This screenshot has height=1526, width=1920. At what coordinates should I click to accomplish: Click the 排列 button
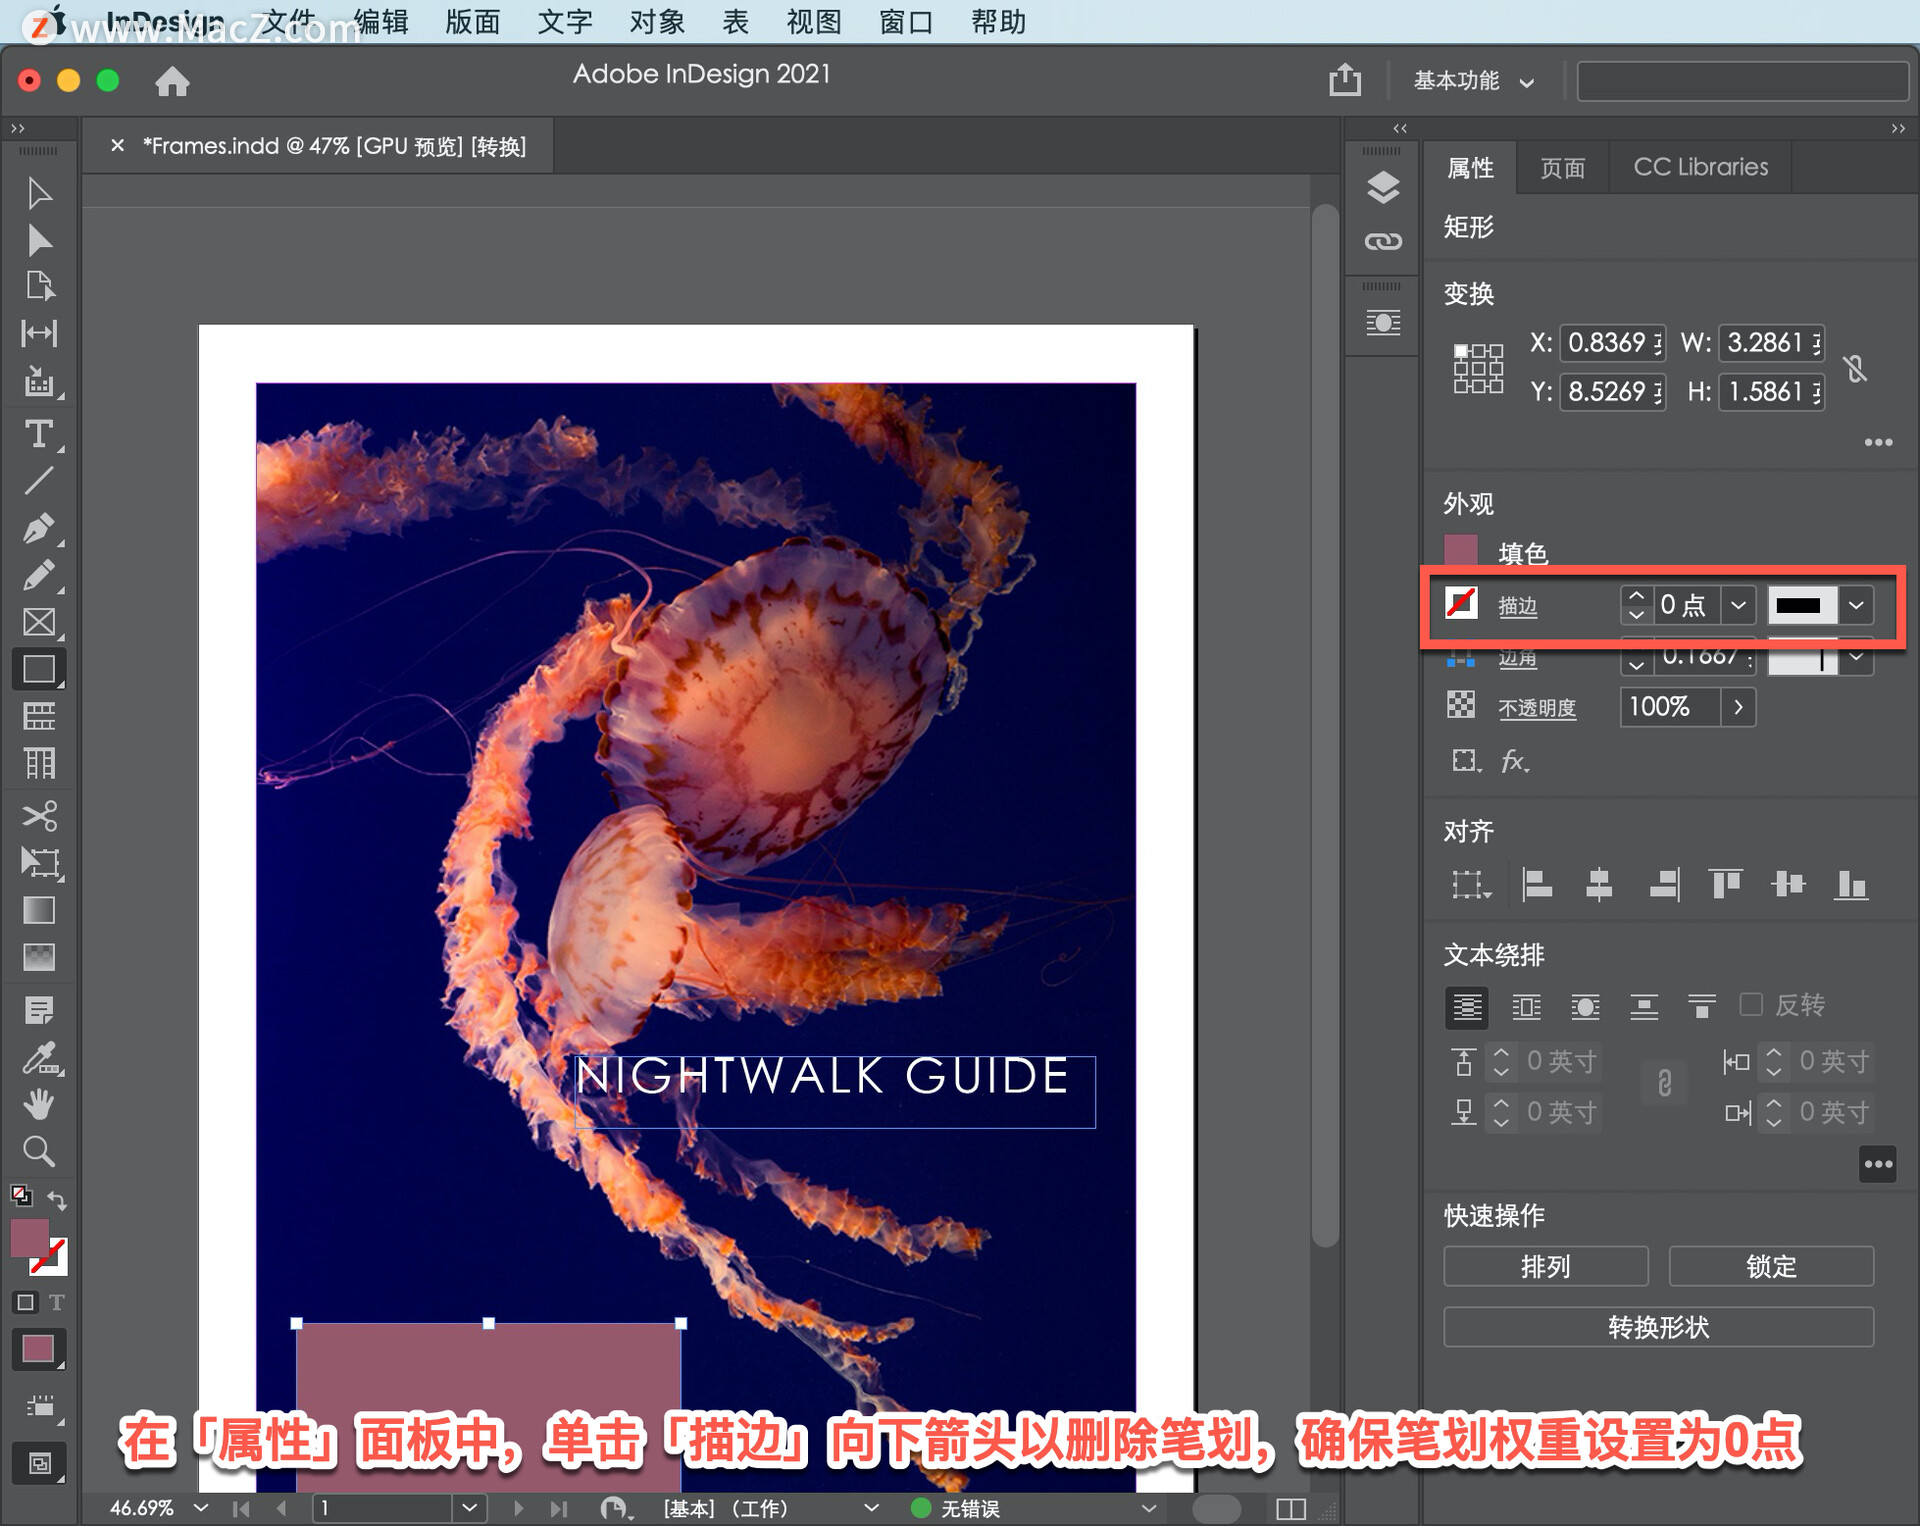[x=1545, y=1266]
